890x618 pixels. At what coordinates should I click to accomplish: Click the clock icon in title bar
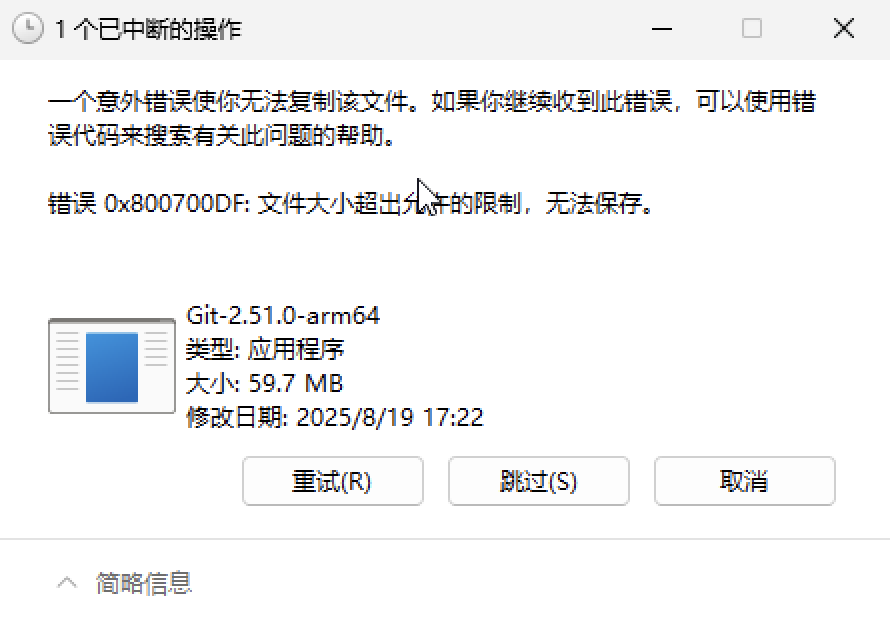click(27, 28)
